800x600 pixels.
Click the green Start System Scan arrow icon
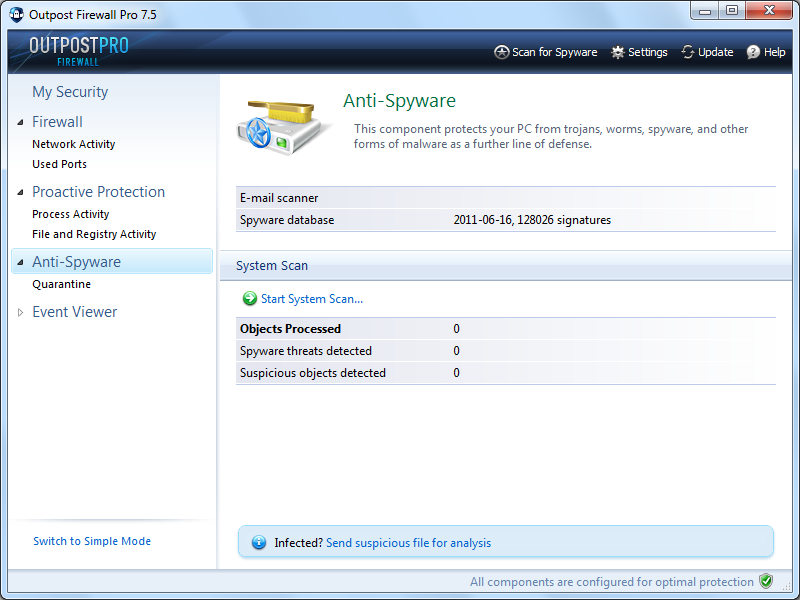[x=249, y=299]
